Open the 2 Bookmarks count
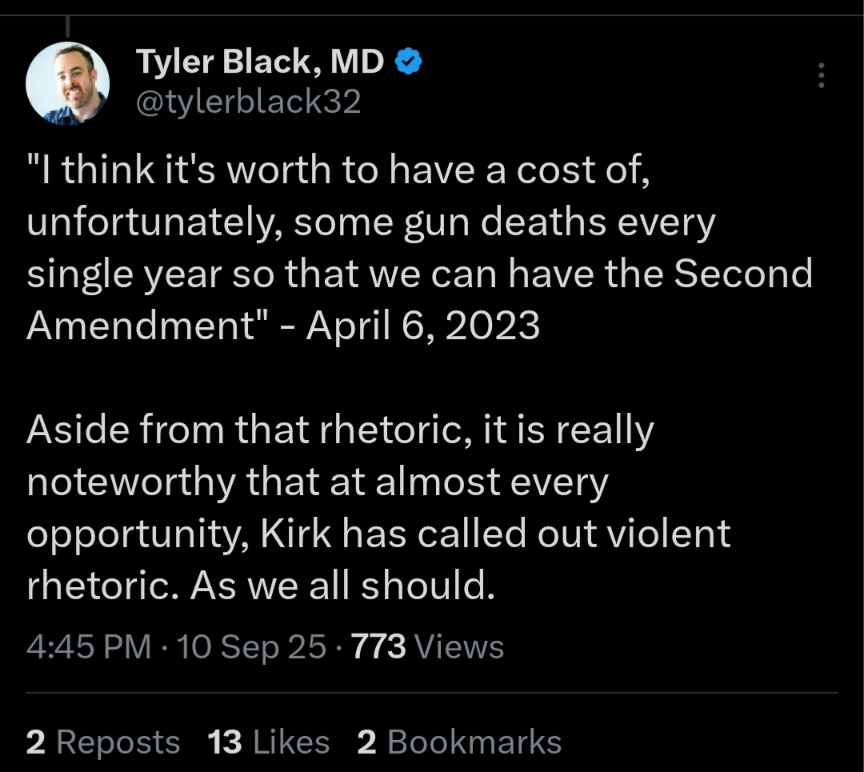 click(x=459, y=742)
